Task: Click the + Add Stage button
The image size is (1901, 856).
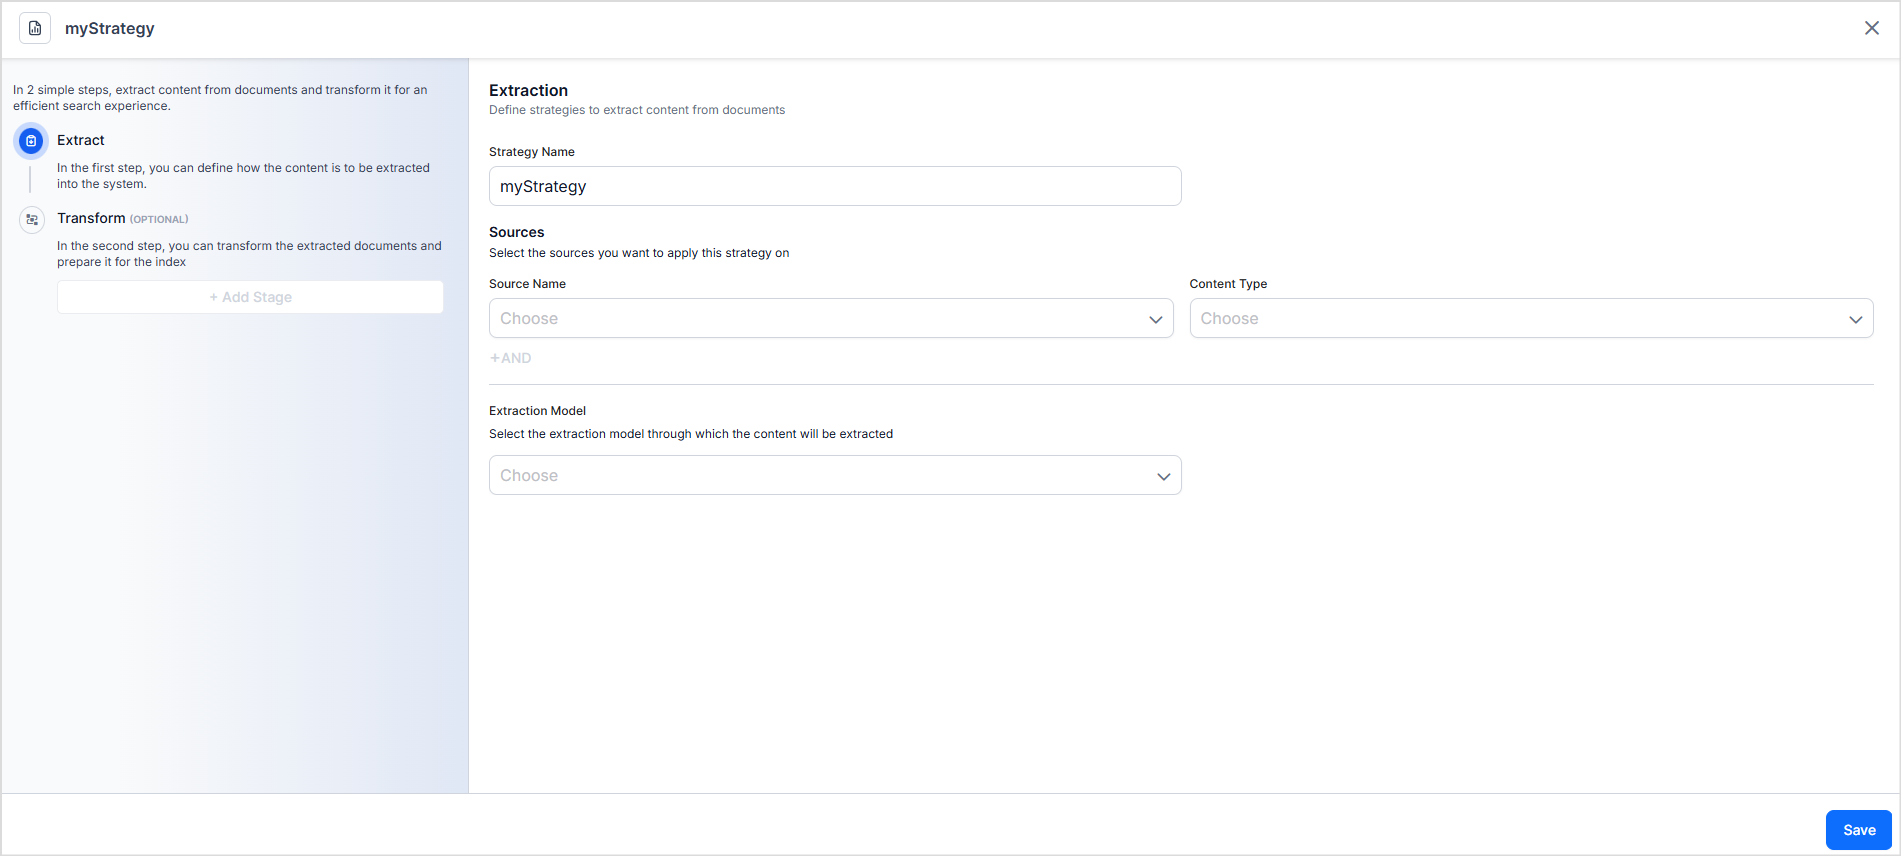Action: click(250, 297)
